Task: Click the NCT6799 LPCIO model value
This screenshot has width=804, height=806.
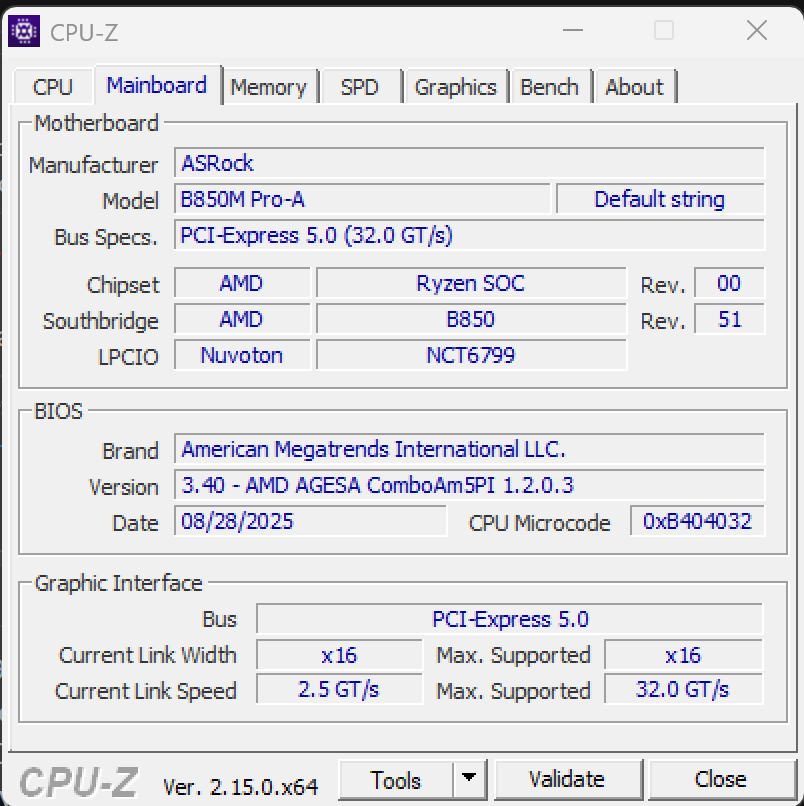Action: coord(471,355)
